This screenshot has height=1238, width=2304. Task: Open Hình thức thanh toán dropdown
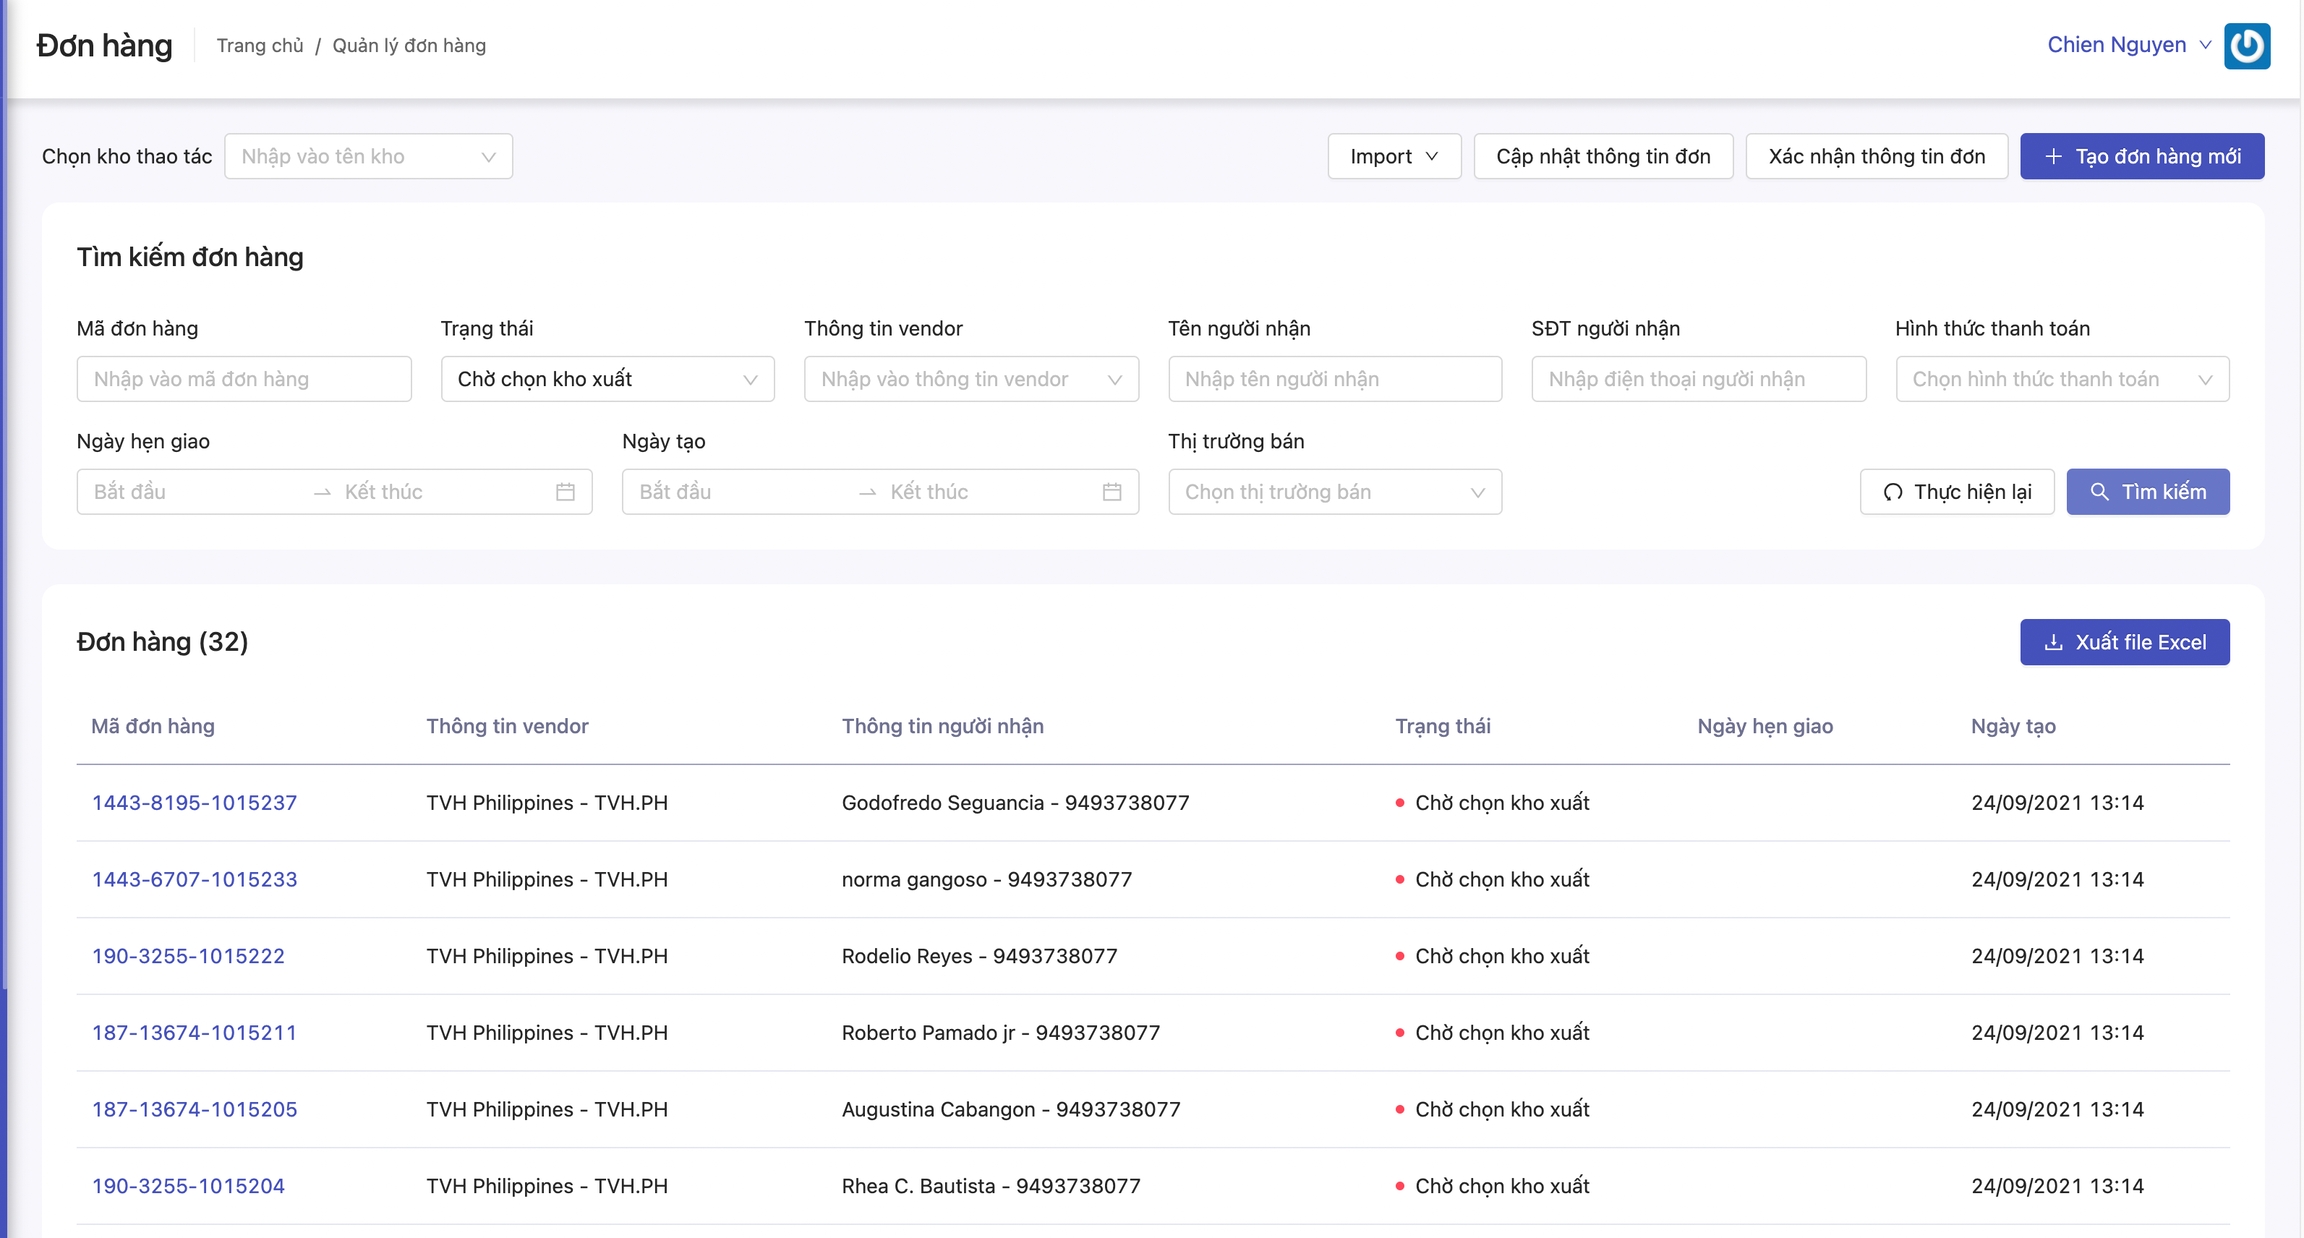[2061, 379]
